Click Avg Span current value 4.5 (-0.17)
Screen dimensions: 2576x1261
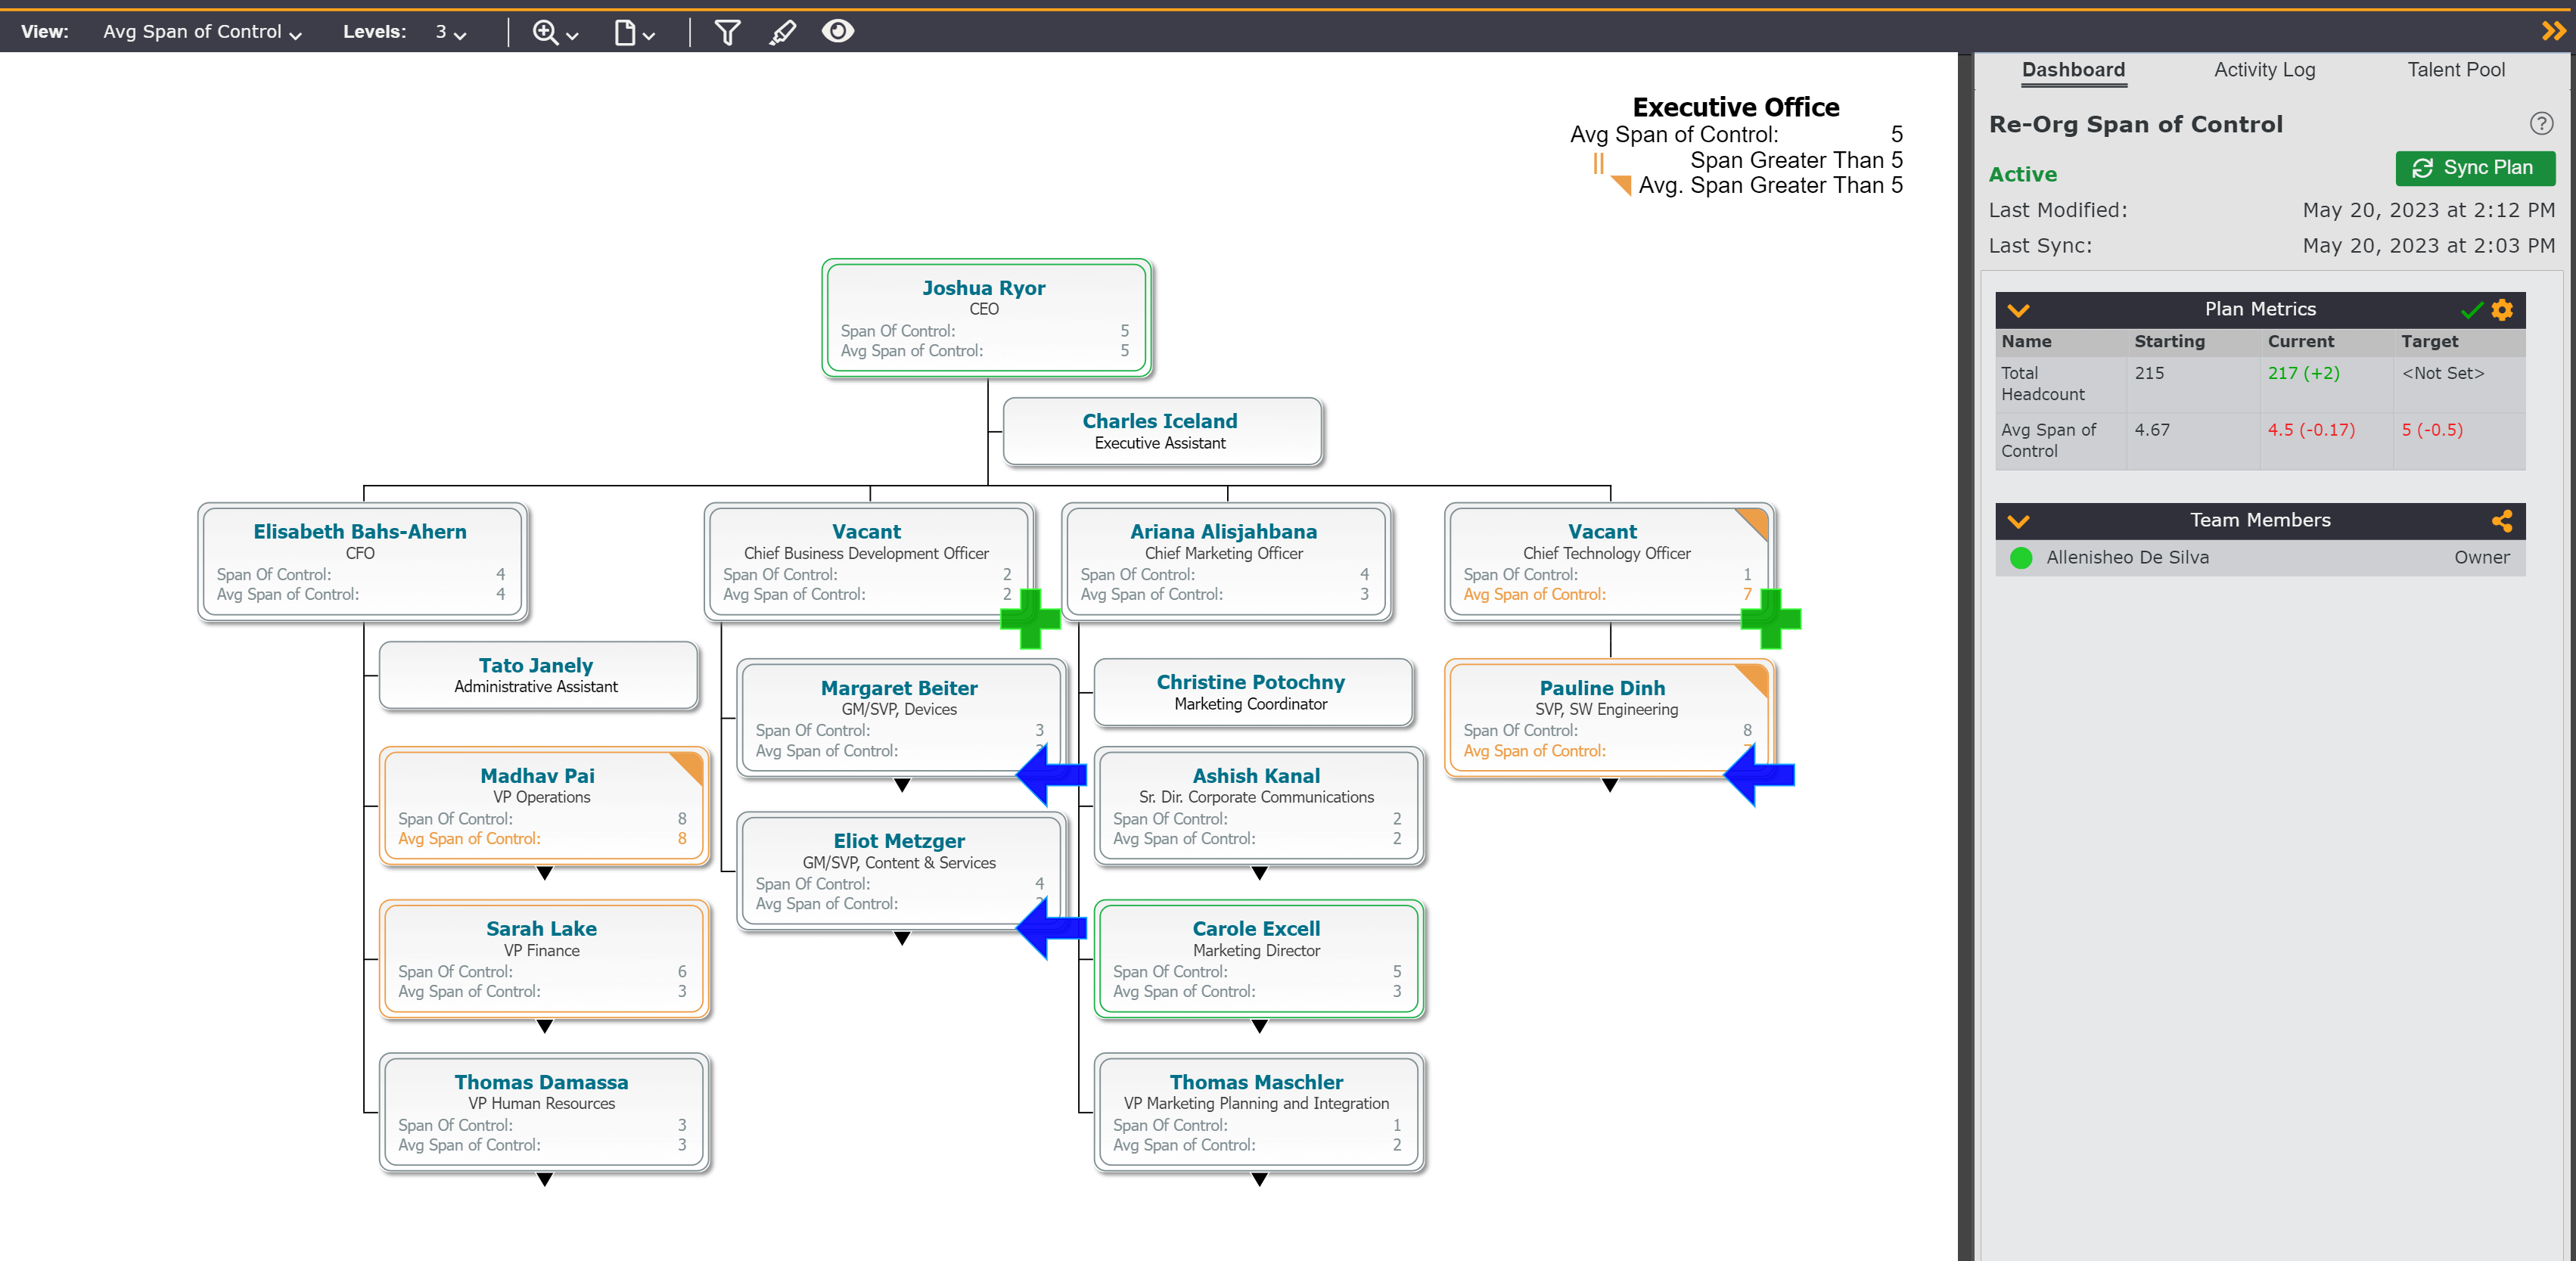(x=2311, y=430)
